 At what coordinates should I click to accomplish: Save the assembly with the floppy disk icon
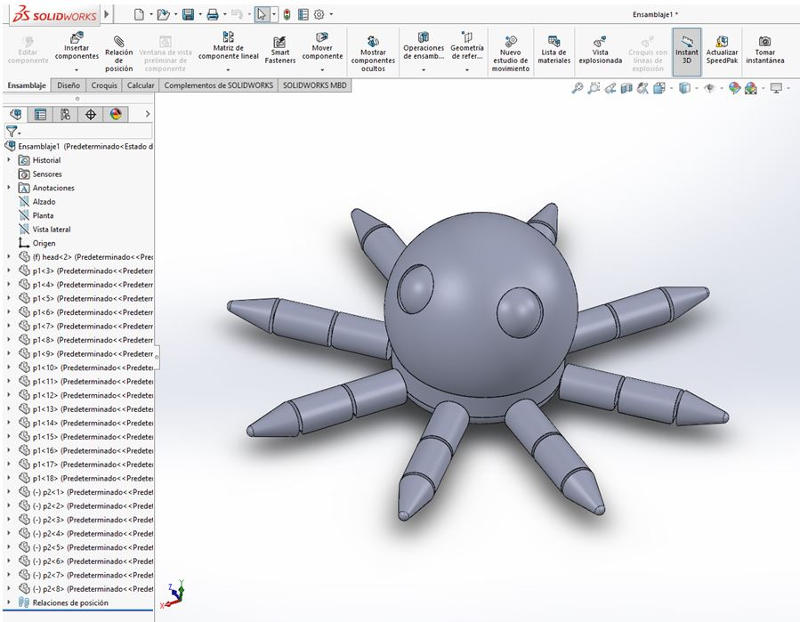click(188, 14)
